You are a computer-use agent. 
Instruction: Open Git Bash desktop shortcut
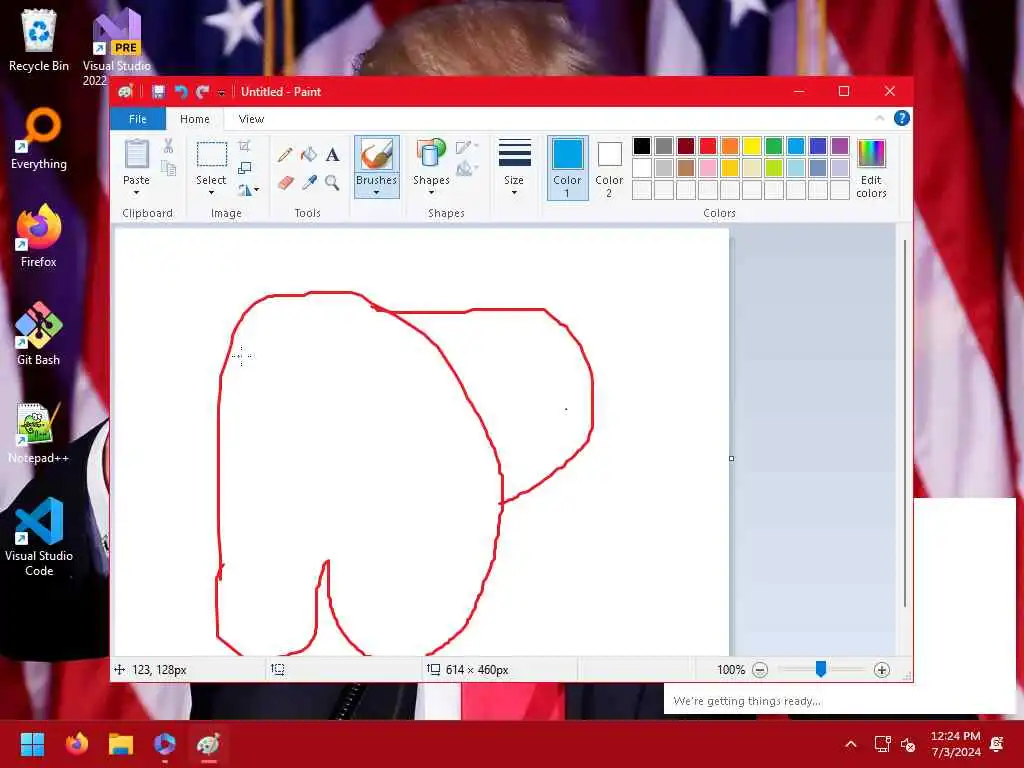pos(39,333)
